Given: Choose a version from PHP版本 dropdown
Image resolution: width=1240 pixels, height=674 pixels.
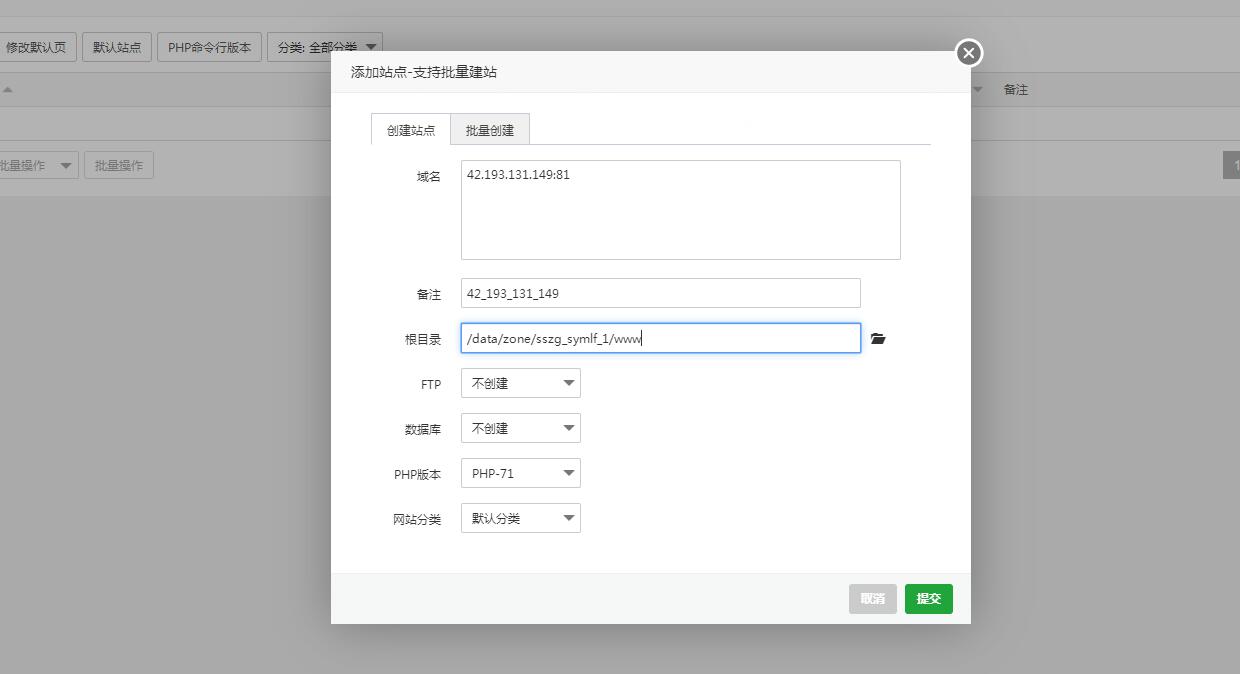Looking at the screenshot, I should coord(520,473).
